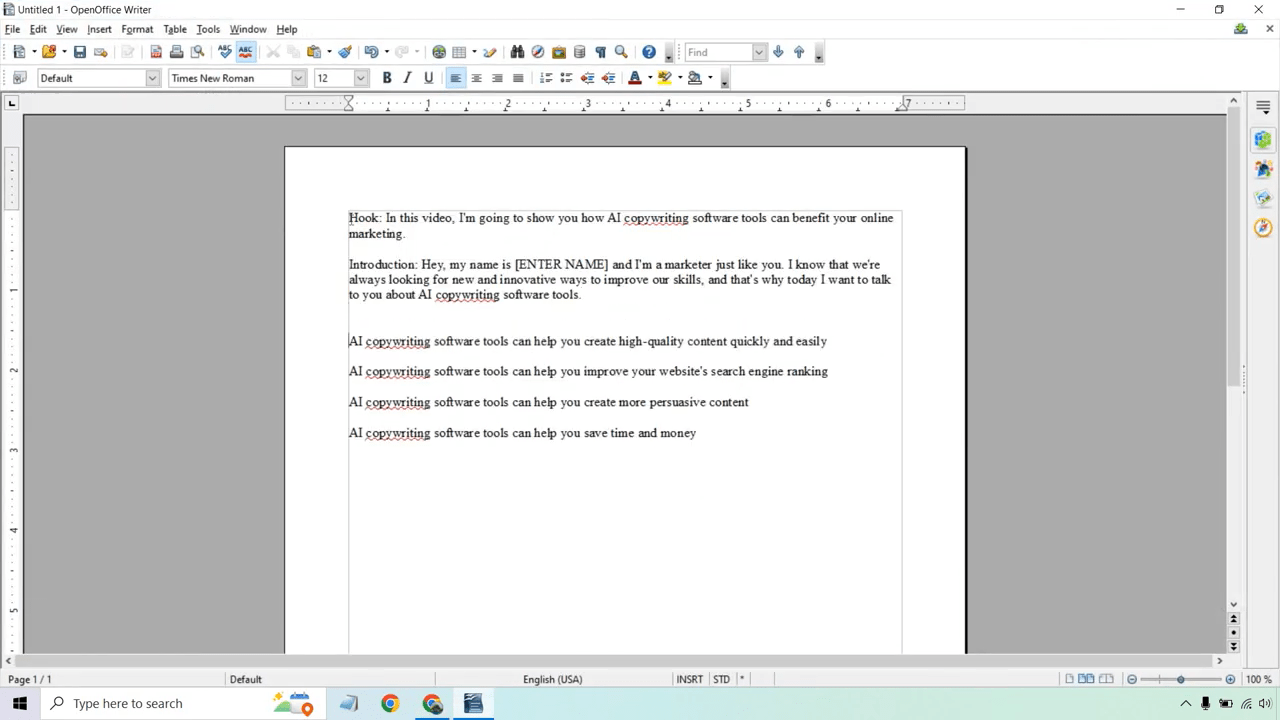Open the font size dropdown
This screenshot has width=1280, height=720.
tap(361, 78)
